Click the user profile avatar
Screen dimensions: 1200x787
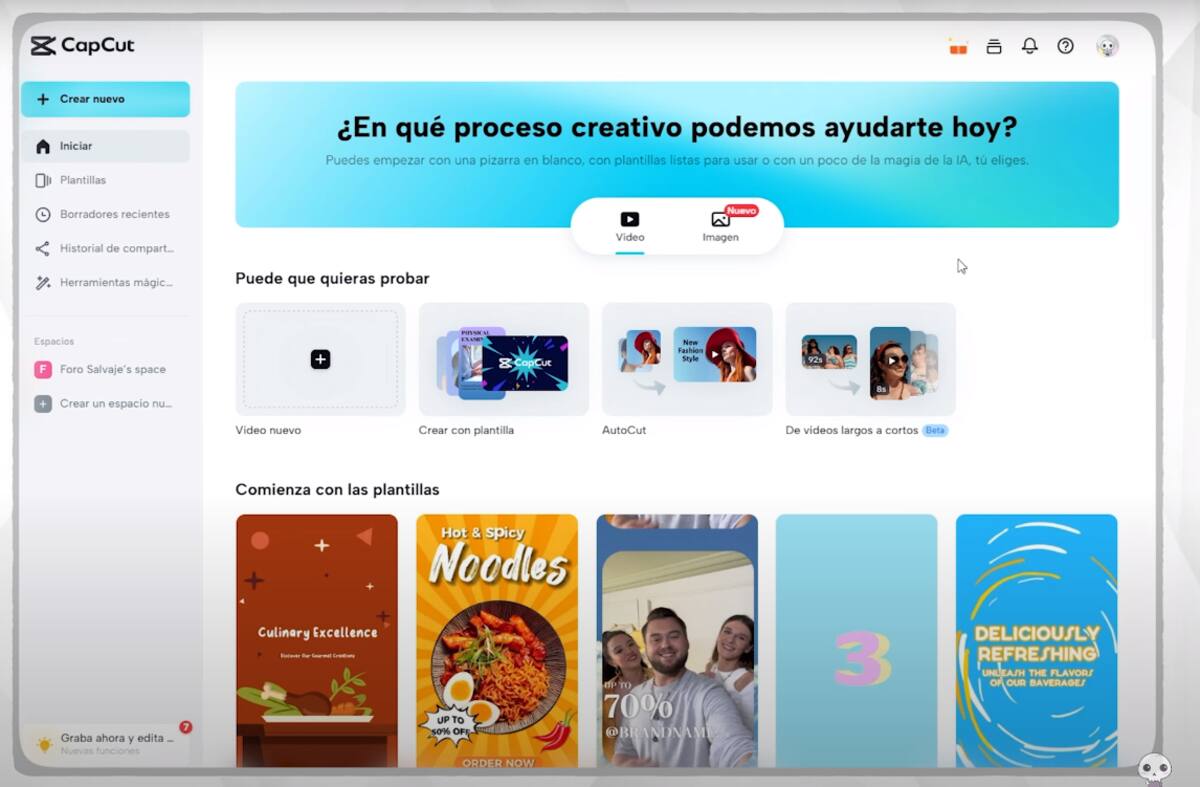1107,46
